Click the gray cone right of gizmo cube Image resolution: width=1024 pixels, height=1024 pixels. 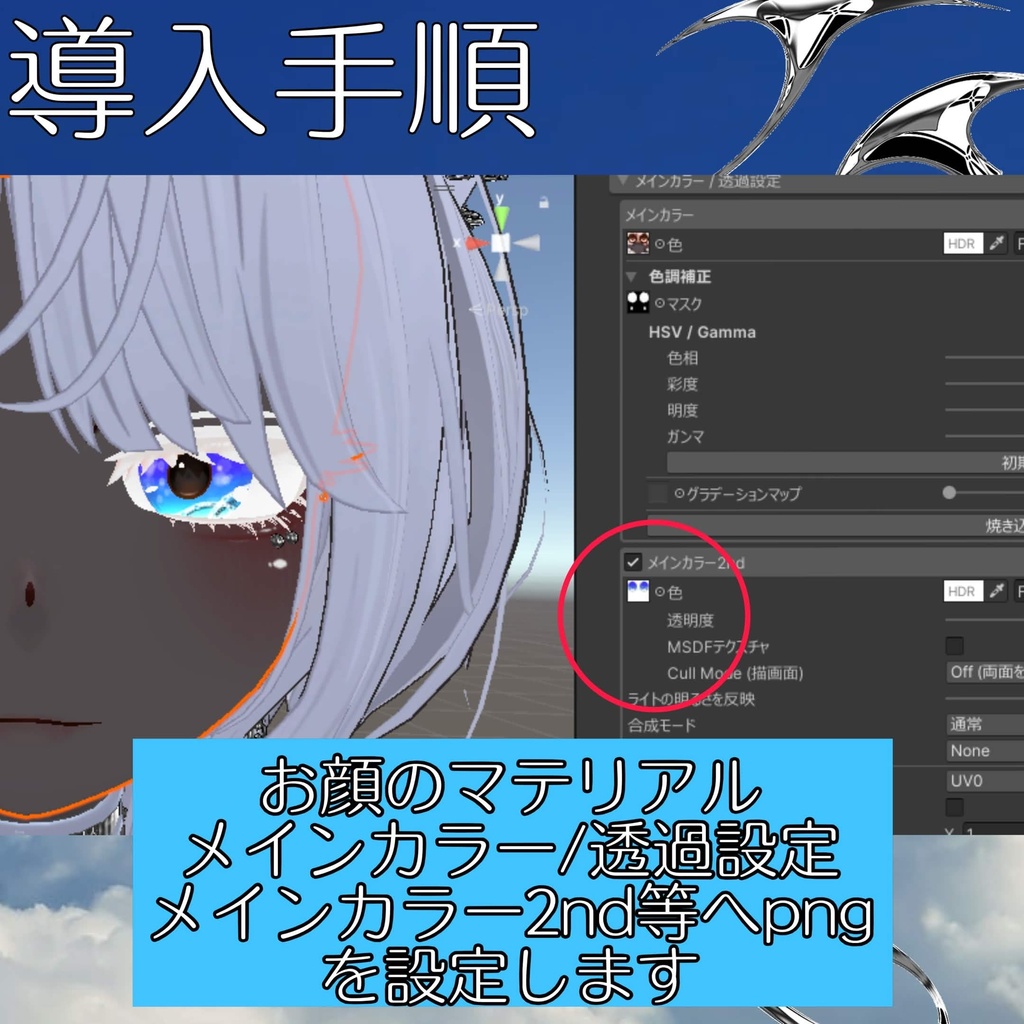click(527, 244)
